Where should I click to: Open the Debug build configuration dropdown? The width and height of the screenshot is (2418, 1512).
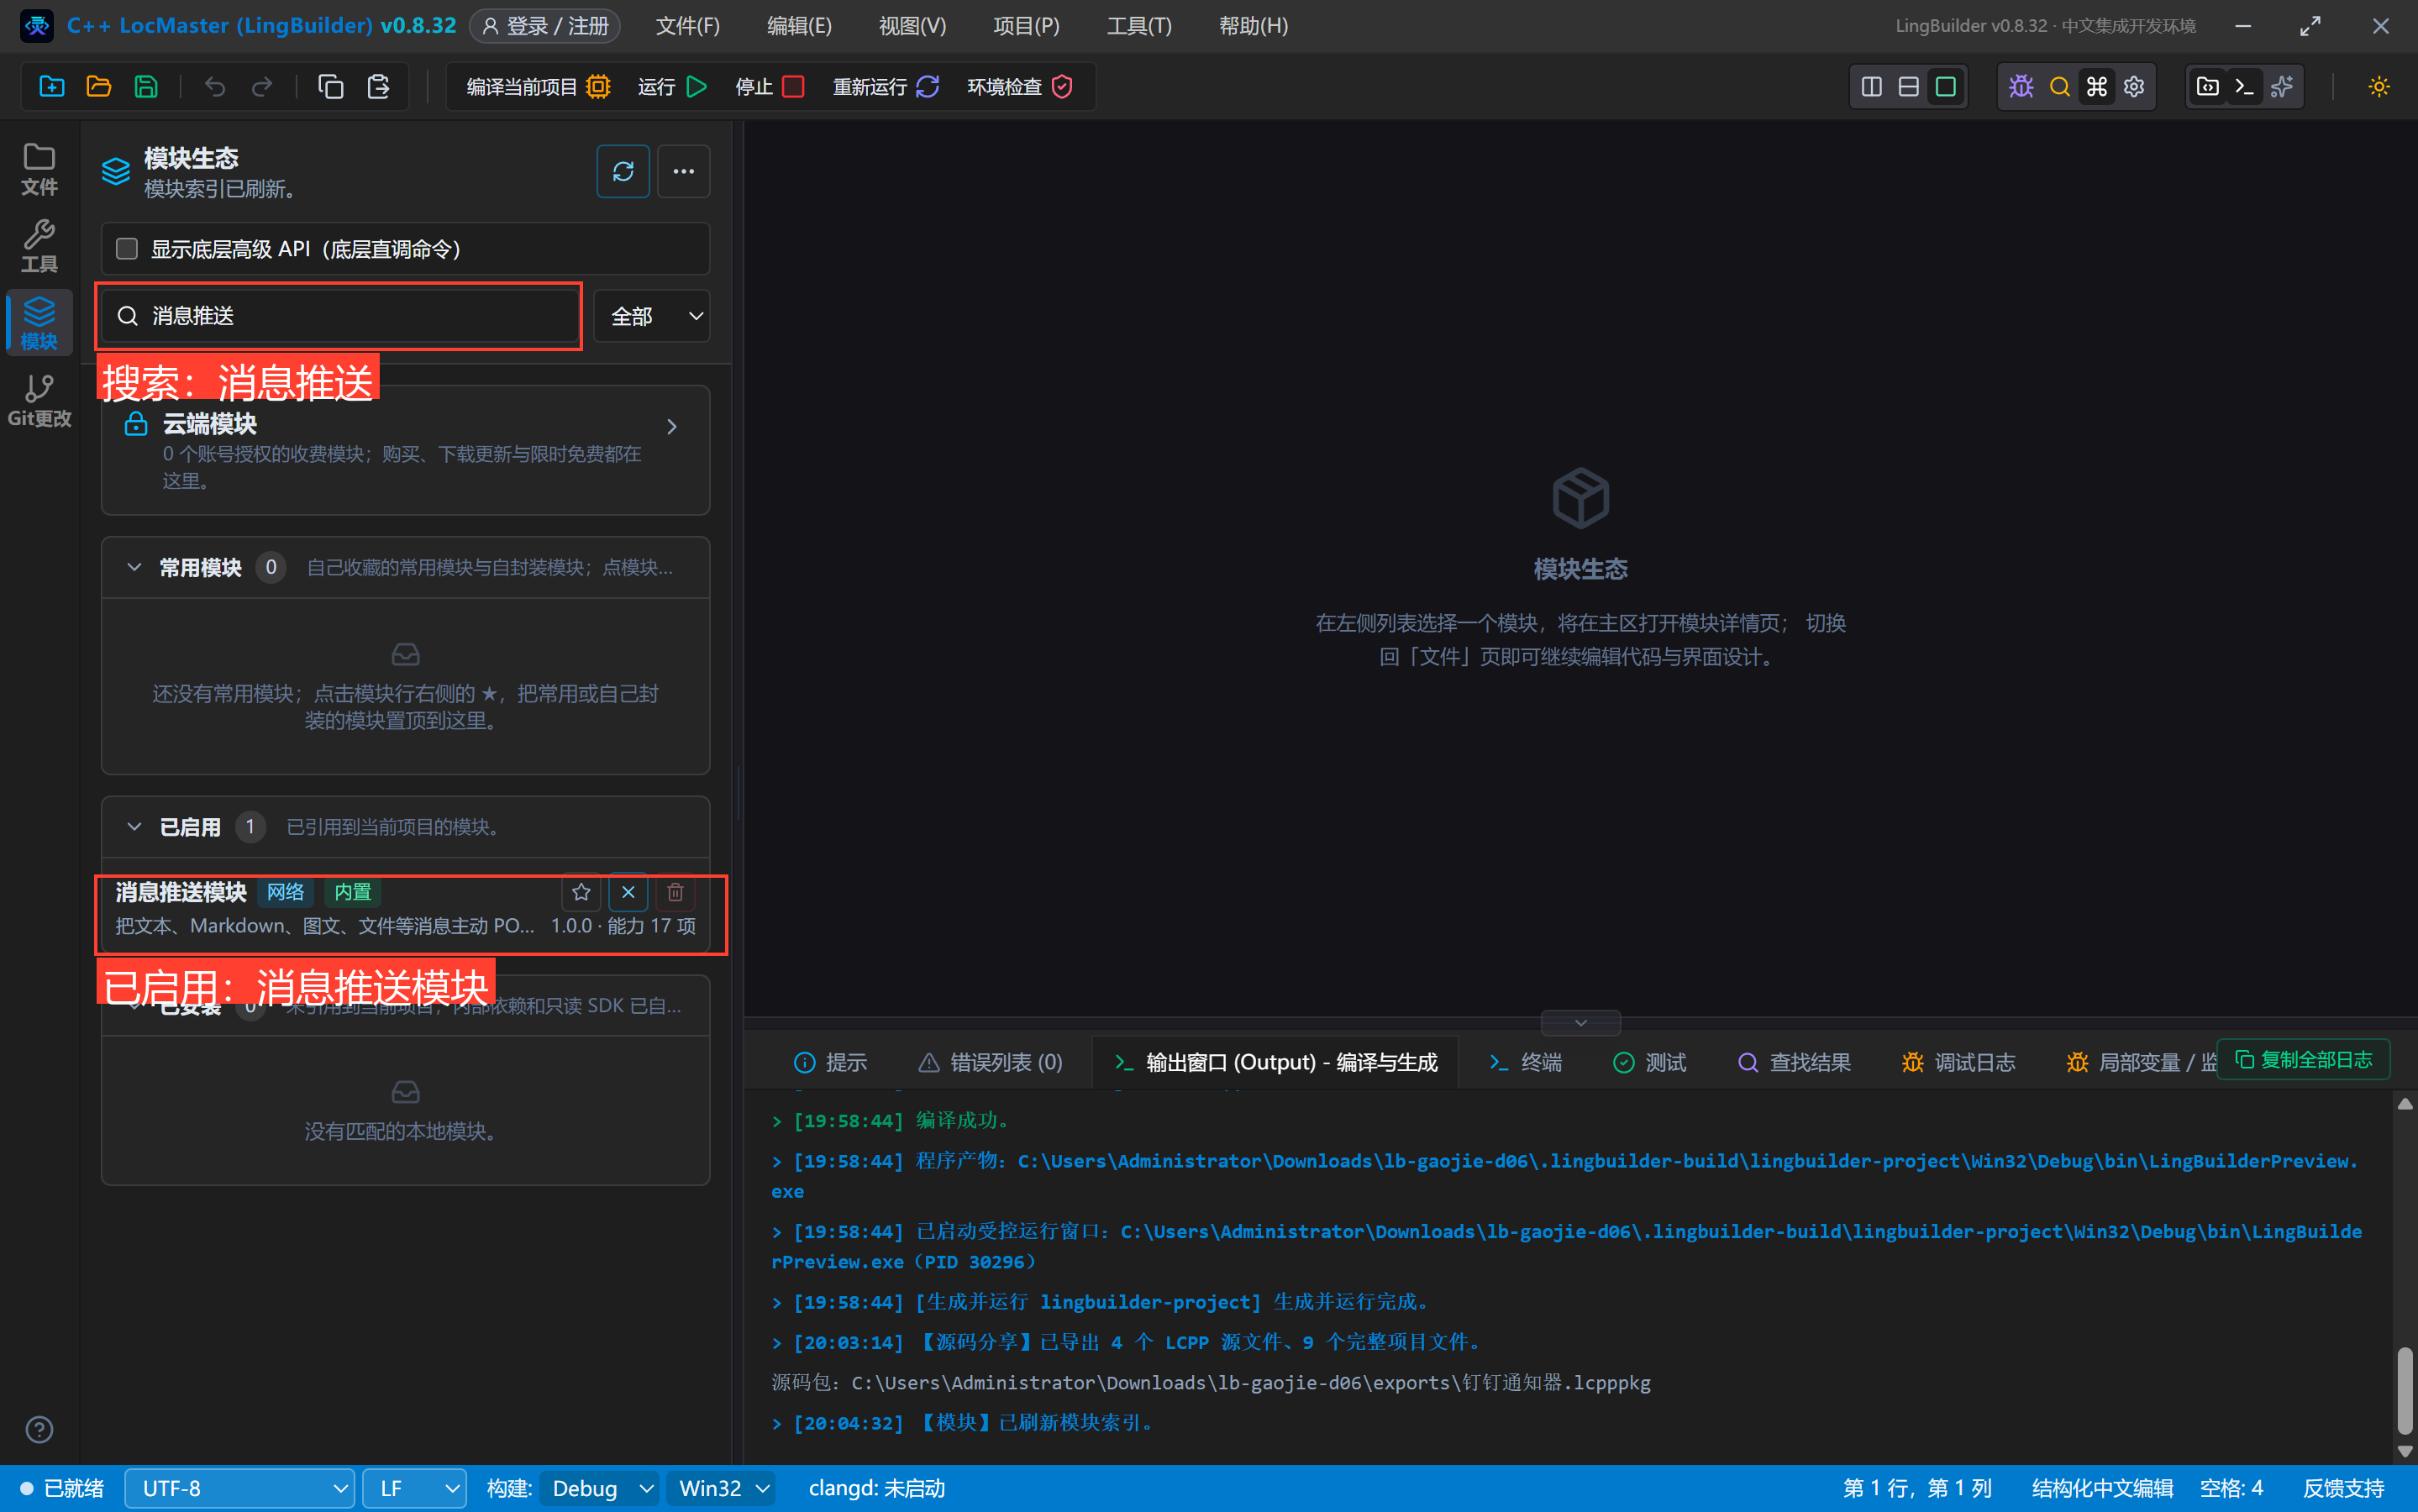coord(600,1488)
